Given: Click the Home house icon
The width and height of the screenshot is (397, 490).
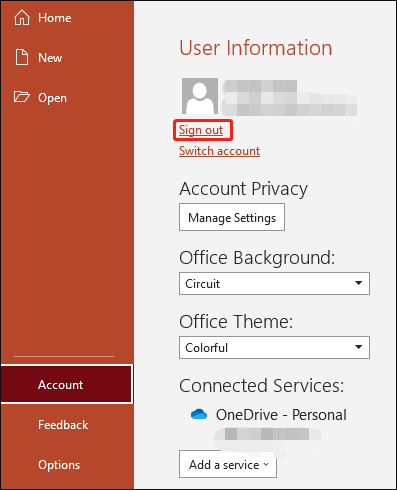Looking at the screenshot, I should point(22,17).
